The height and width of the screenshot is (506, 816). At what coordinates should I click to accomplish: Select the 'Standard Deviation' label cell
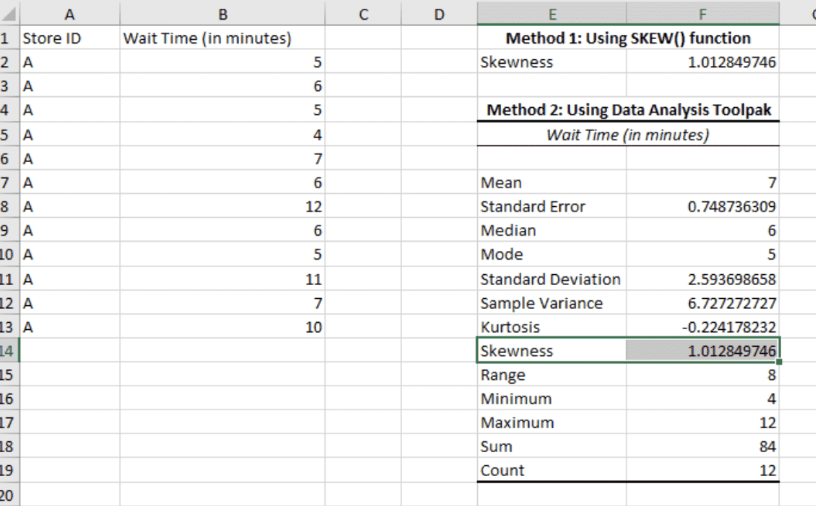pos(552,279)
